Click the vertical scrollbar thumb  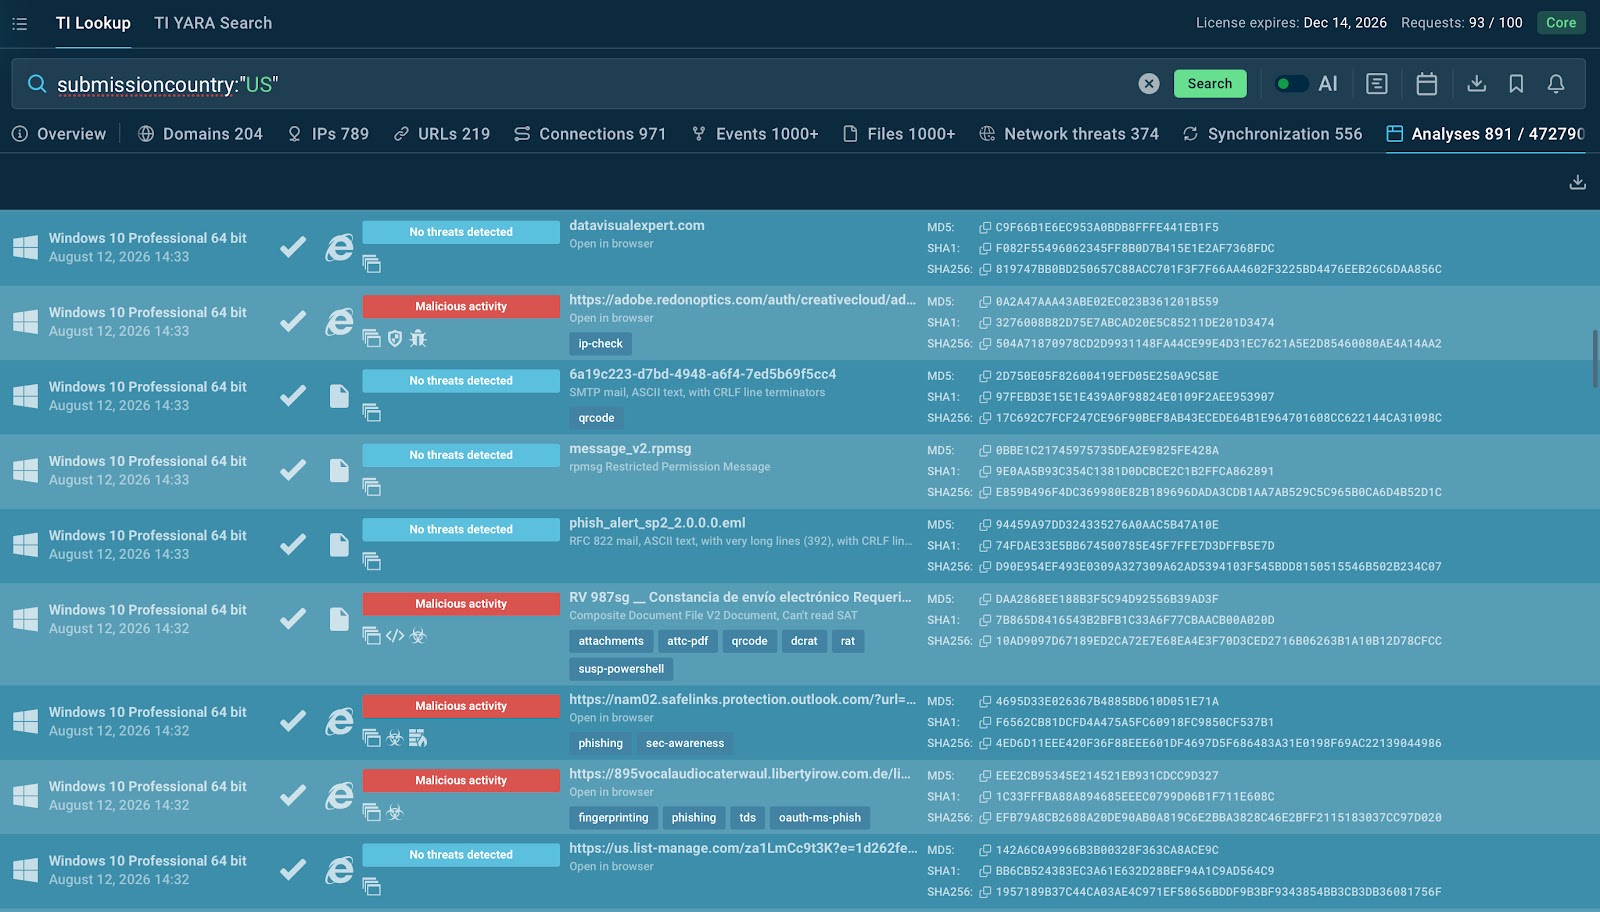pyautogui.click(x=1595, y=358)
